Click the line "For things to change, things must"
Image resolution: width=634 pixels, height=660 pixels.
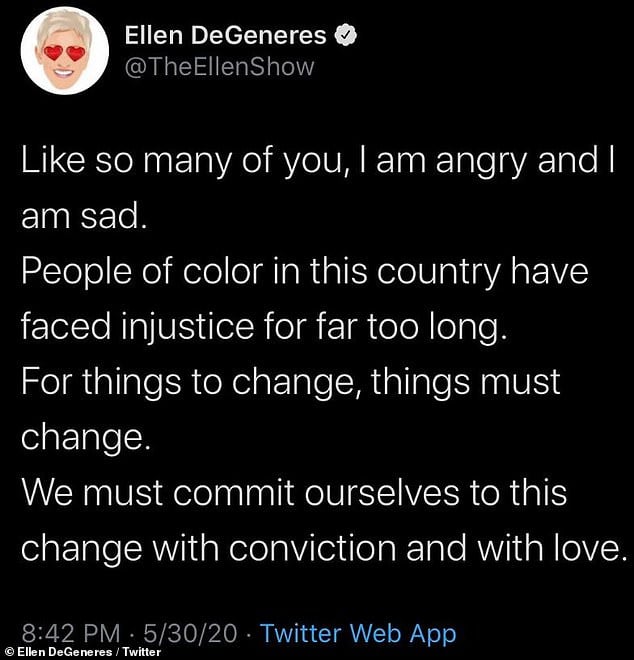click(x=291, y=382)
